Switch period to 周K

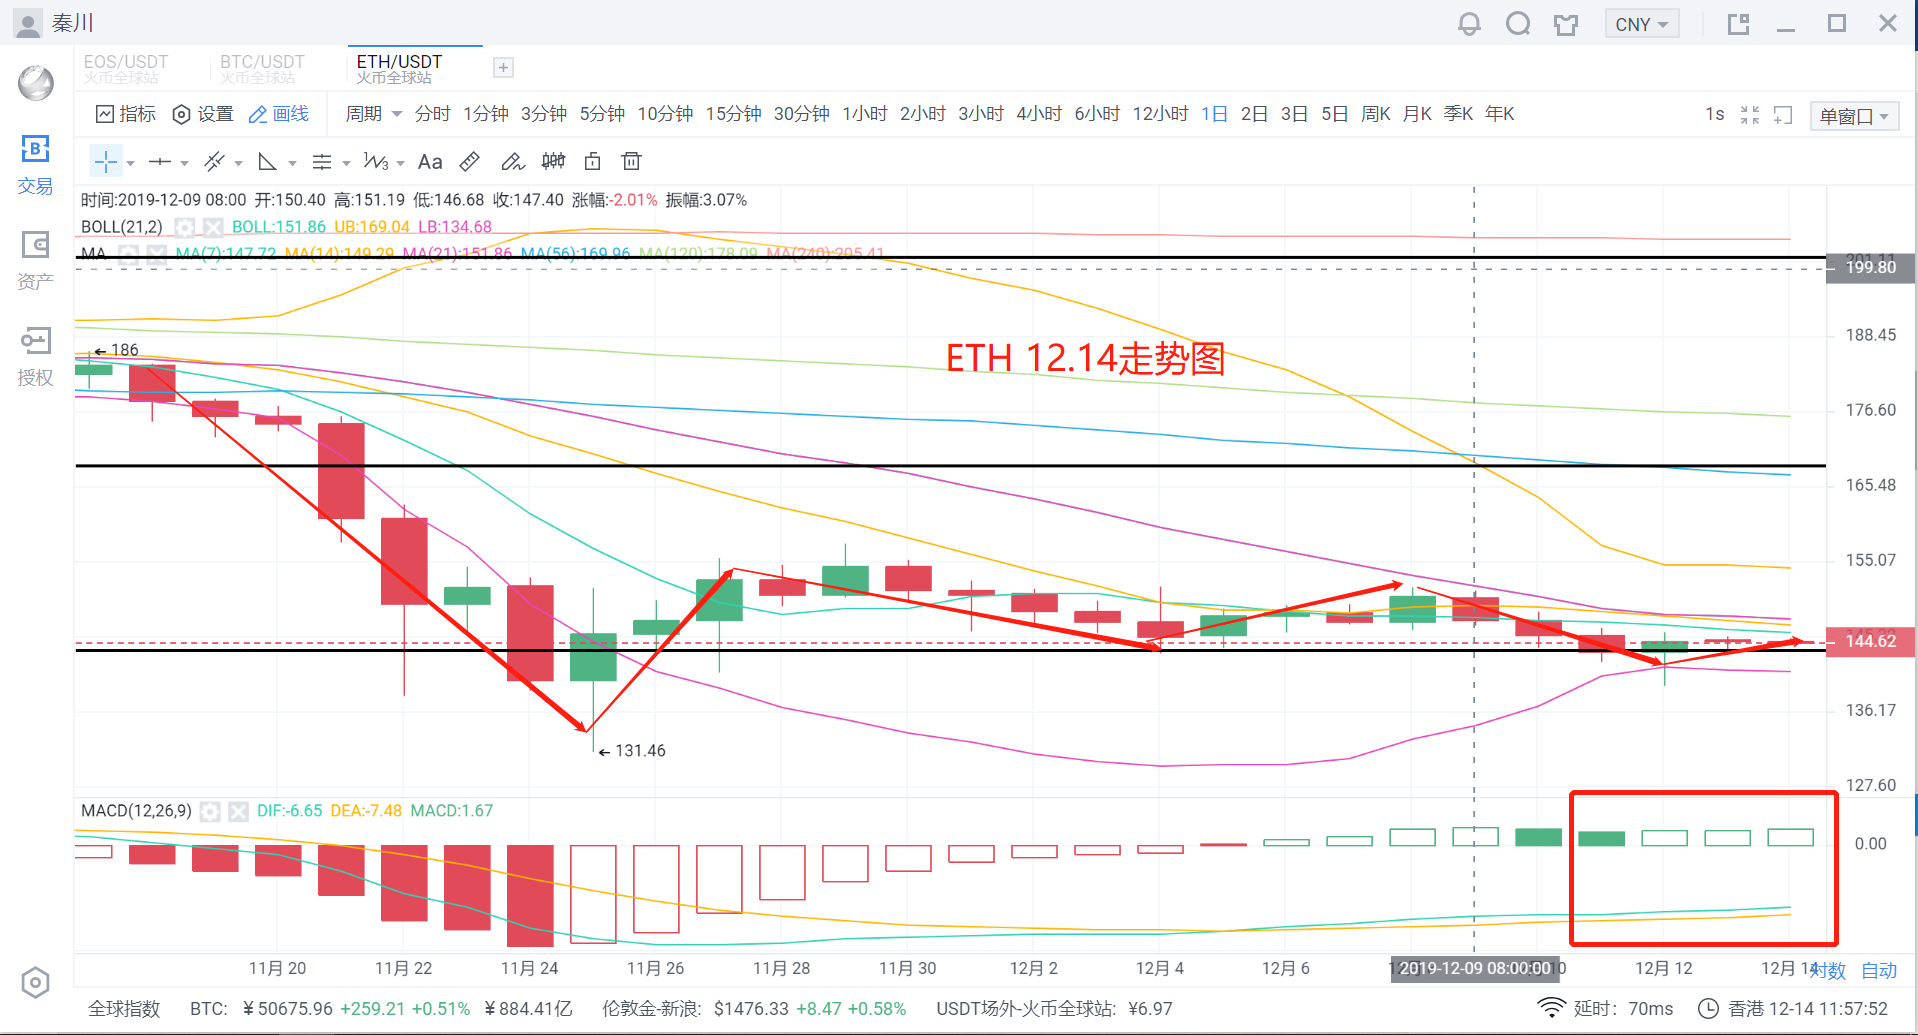click(1376, 114)
